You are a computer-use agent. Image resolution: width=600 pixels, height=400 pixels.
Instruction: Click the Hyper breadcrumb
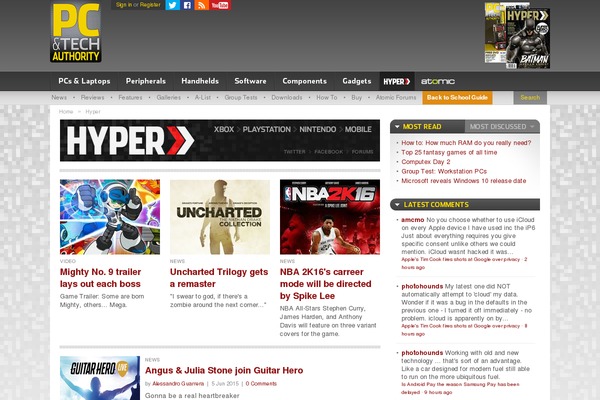click(93, 112)
